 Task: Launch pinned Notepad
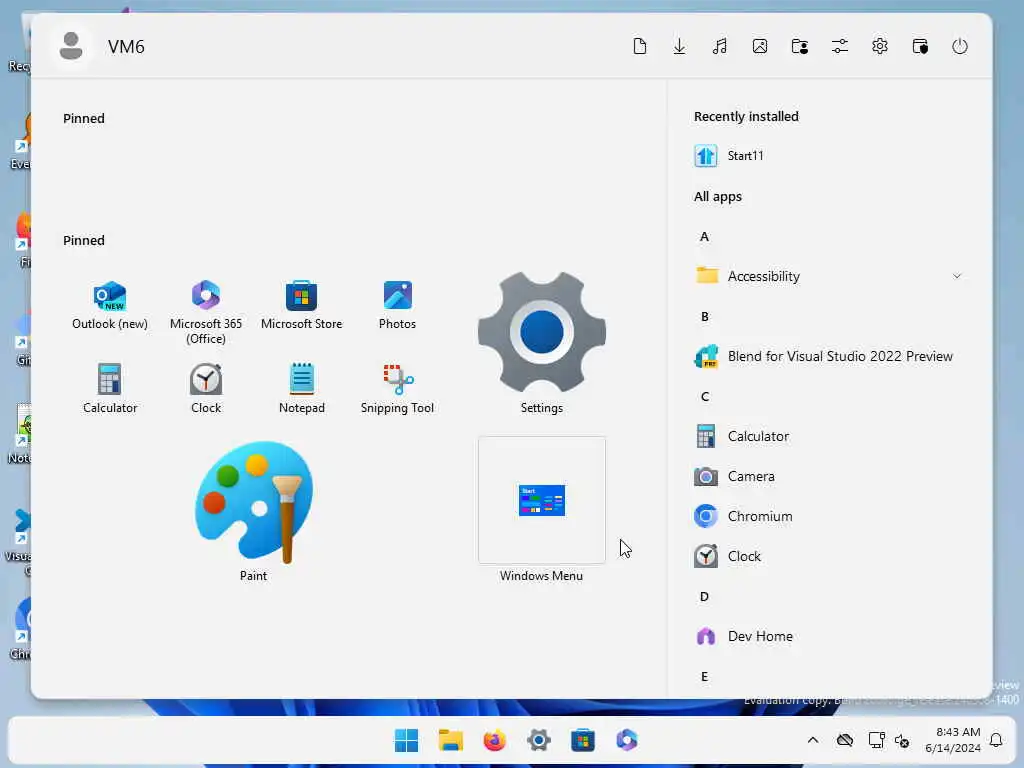(x=302, y=389)
